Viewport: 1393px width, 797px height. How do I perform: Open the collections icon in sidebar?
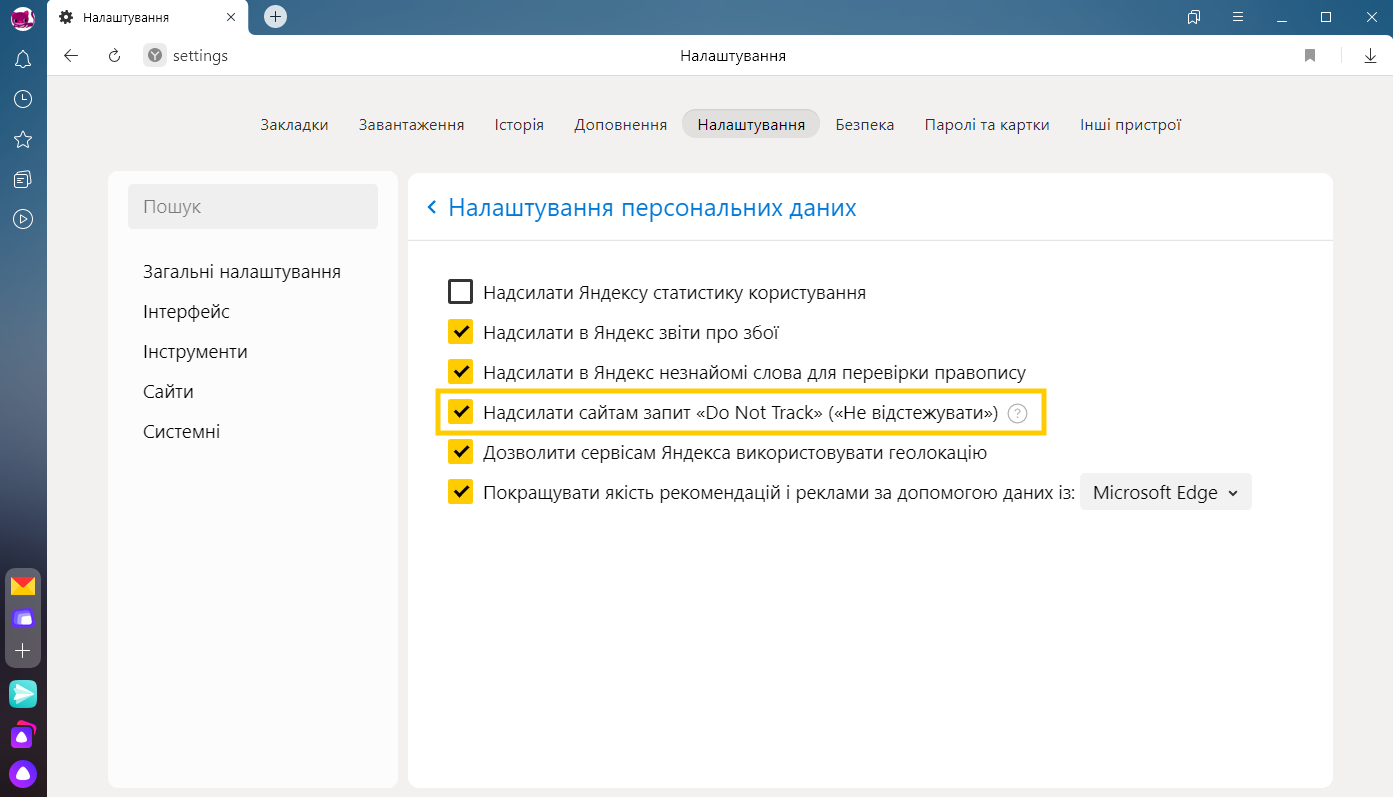(22, 179)
